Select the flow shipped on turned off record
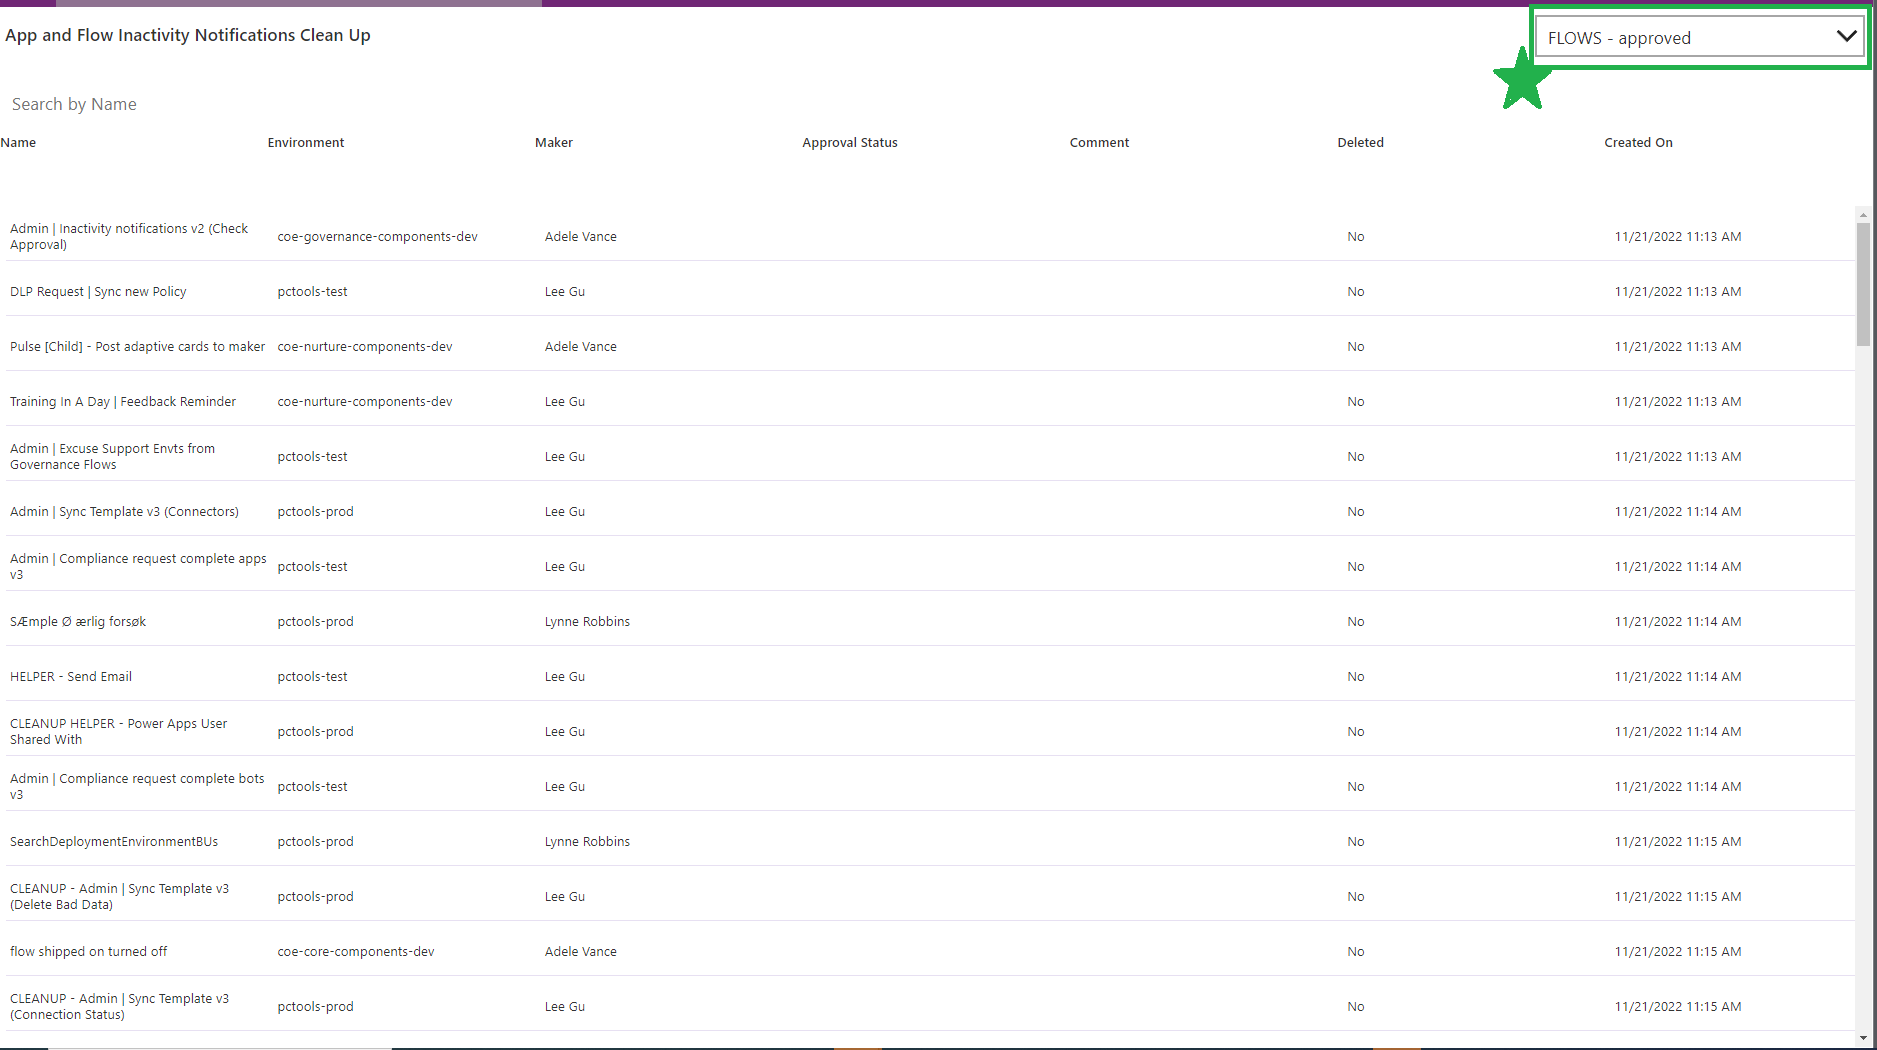 (x=88, y=951)
